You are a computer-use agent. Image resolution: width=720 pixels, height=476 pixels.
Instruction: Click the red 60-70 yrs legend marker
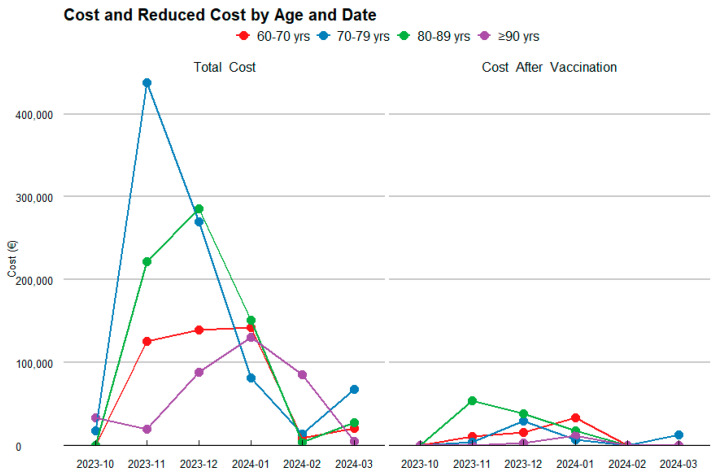pos(243,36)
